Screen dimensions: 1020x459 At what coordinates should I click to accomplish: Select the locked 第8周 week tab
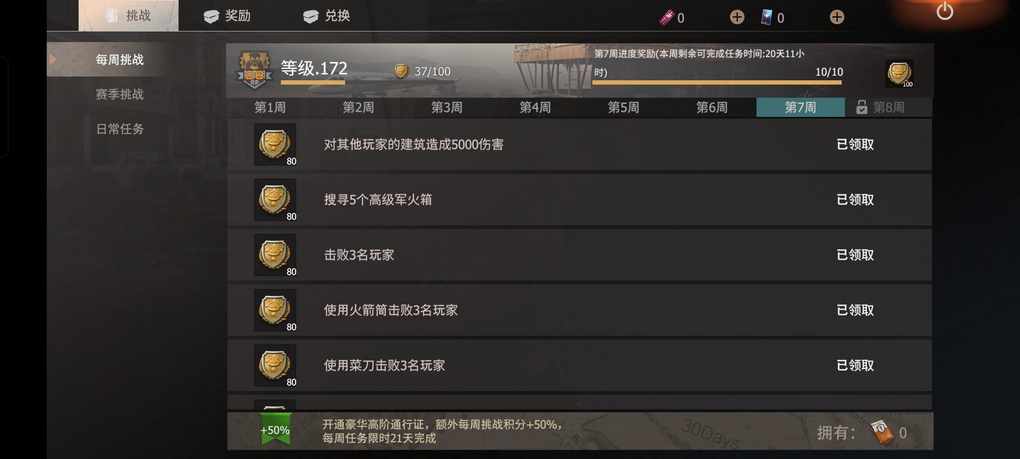pos(888,108)
